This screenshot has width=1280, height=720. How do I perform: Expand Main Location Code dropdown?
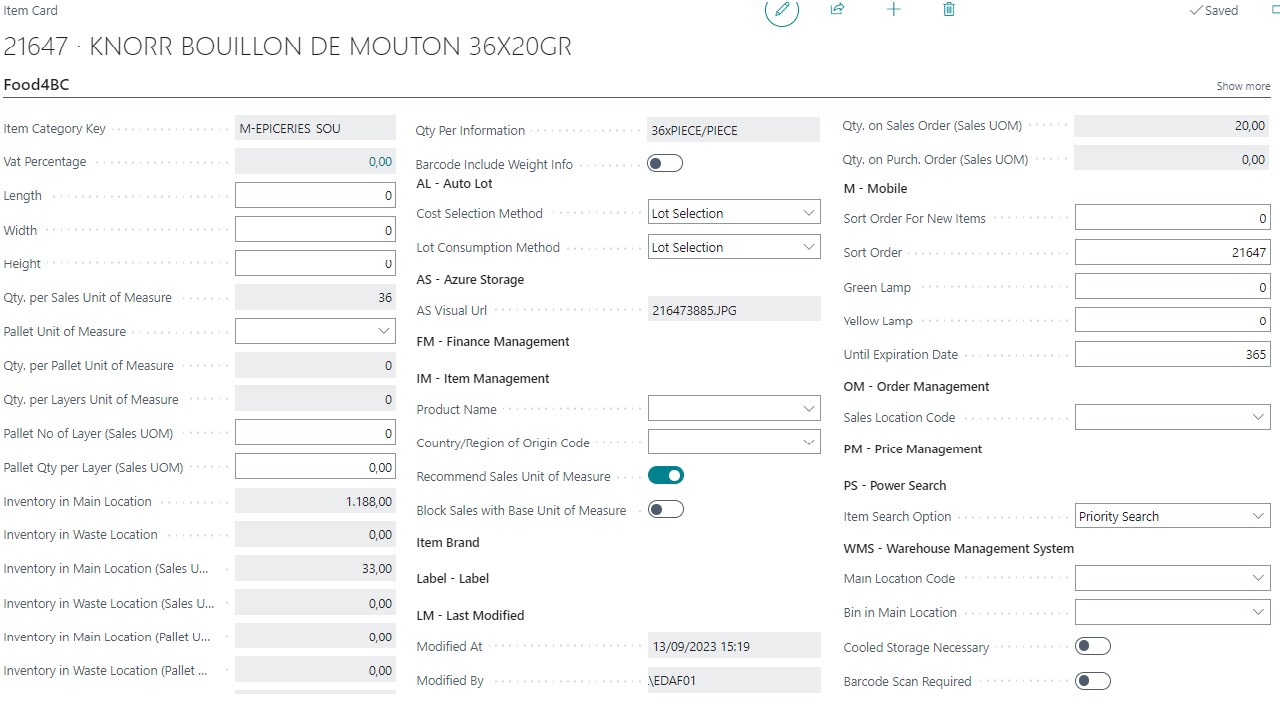pos(1259,578)
